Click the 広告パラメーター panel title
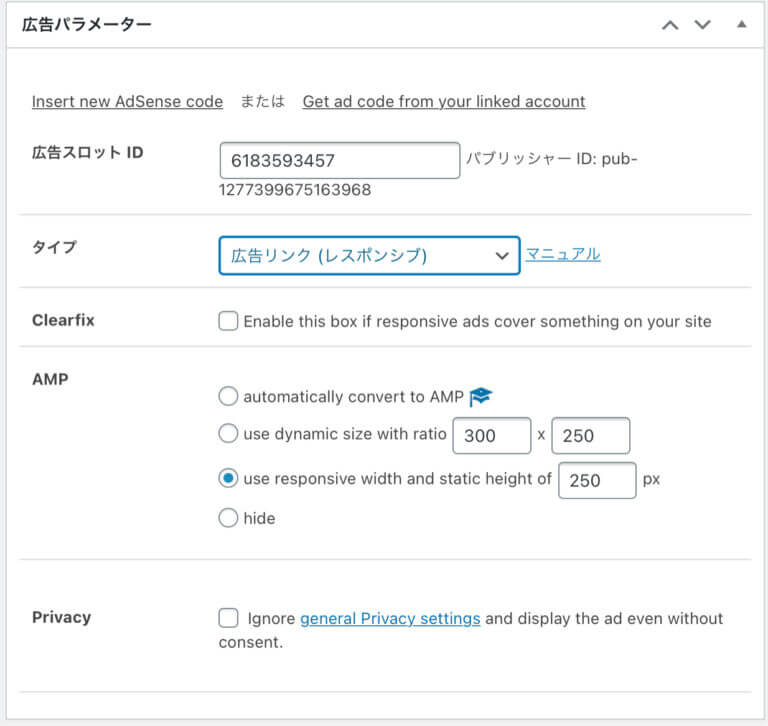 [87, 24]
